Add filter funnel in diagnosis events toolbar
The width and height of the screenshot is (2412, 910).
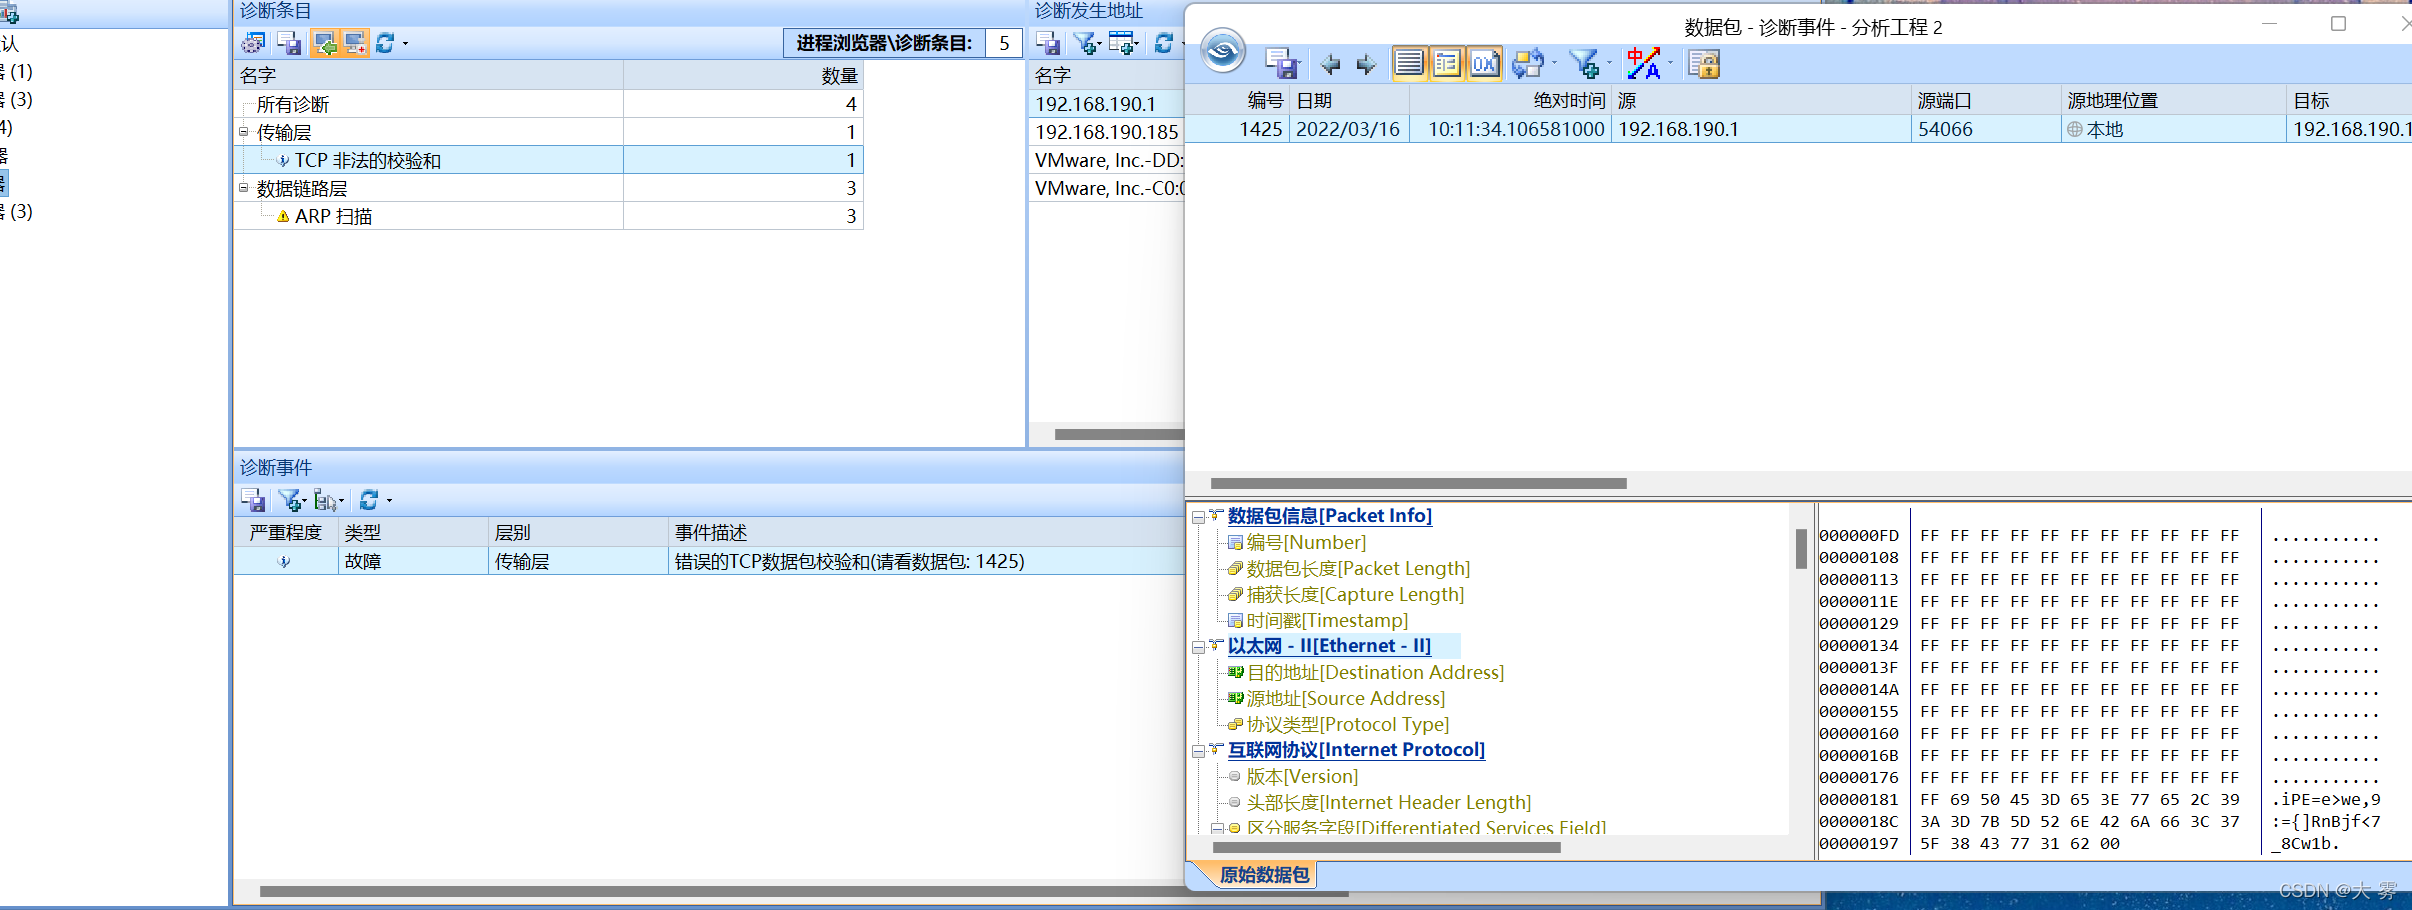click(x=291, y=500)
